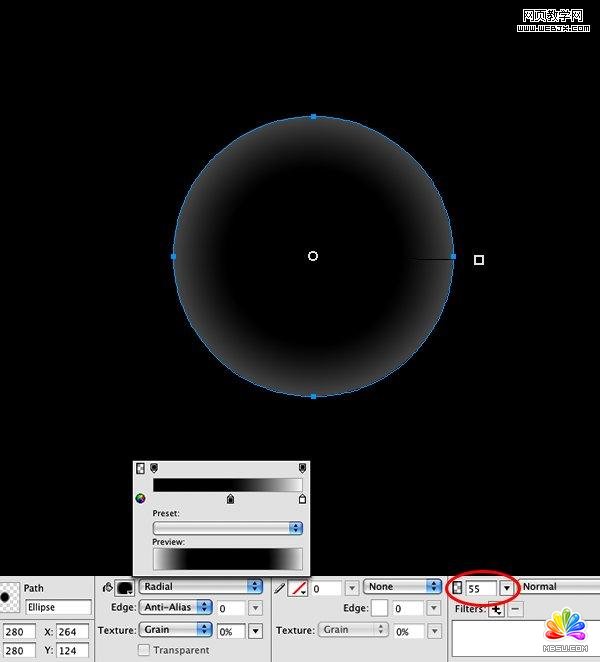The width and height of the screenshot is (600, 662).
Task: Click the color wheel icon in gradient editor
Action: click(140, 498)
